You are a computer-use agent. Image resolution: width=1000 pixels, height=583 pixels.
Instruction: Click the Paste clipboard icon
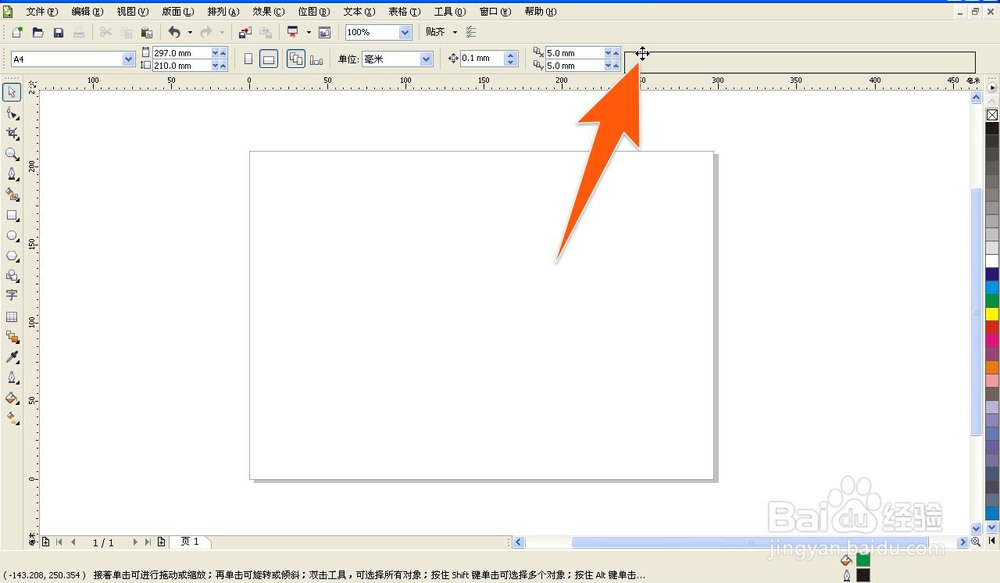pos(147,32)
